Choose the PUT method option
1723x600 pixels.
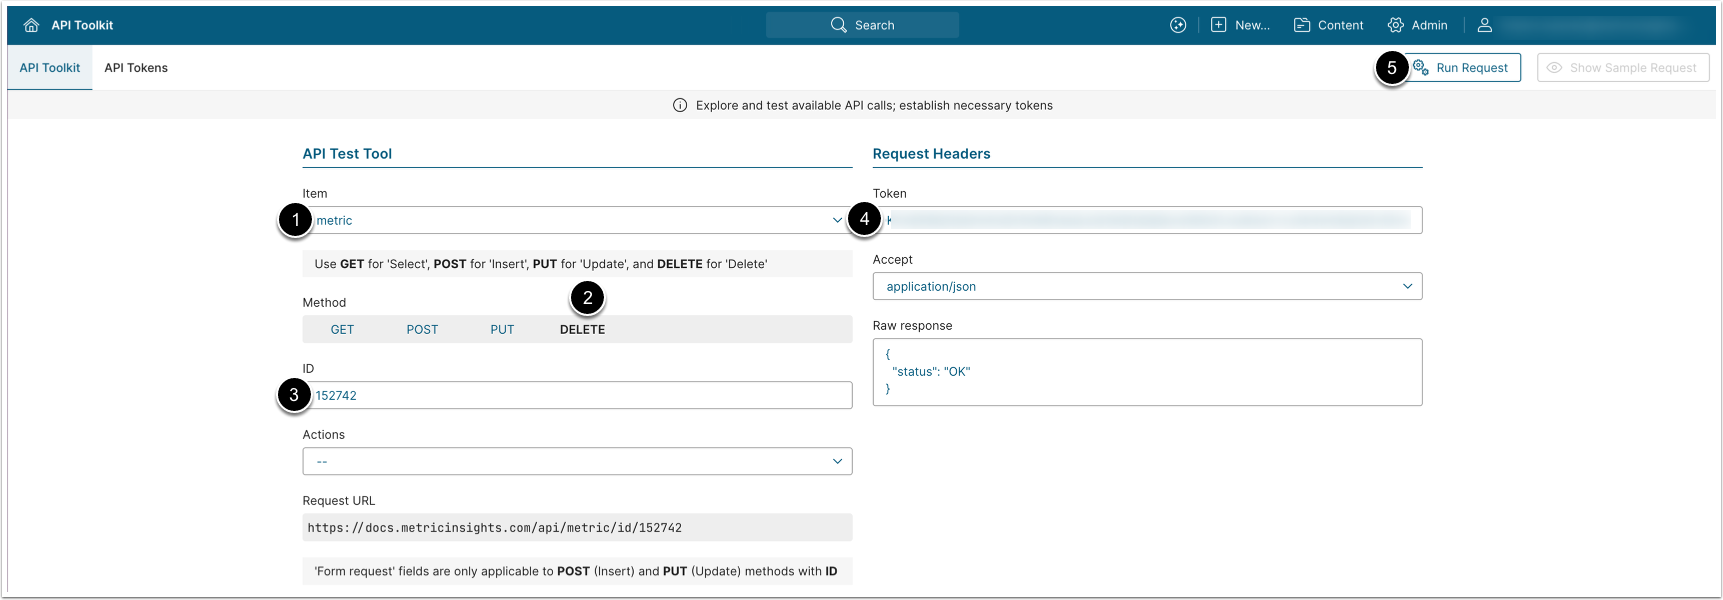(502, 330)
